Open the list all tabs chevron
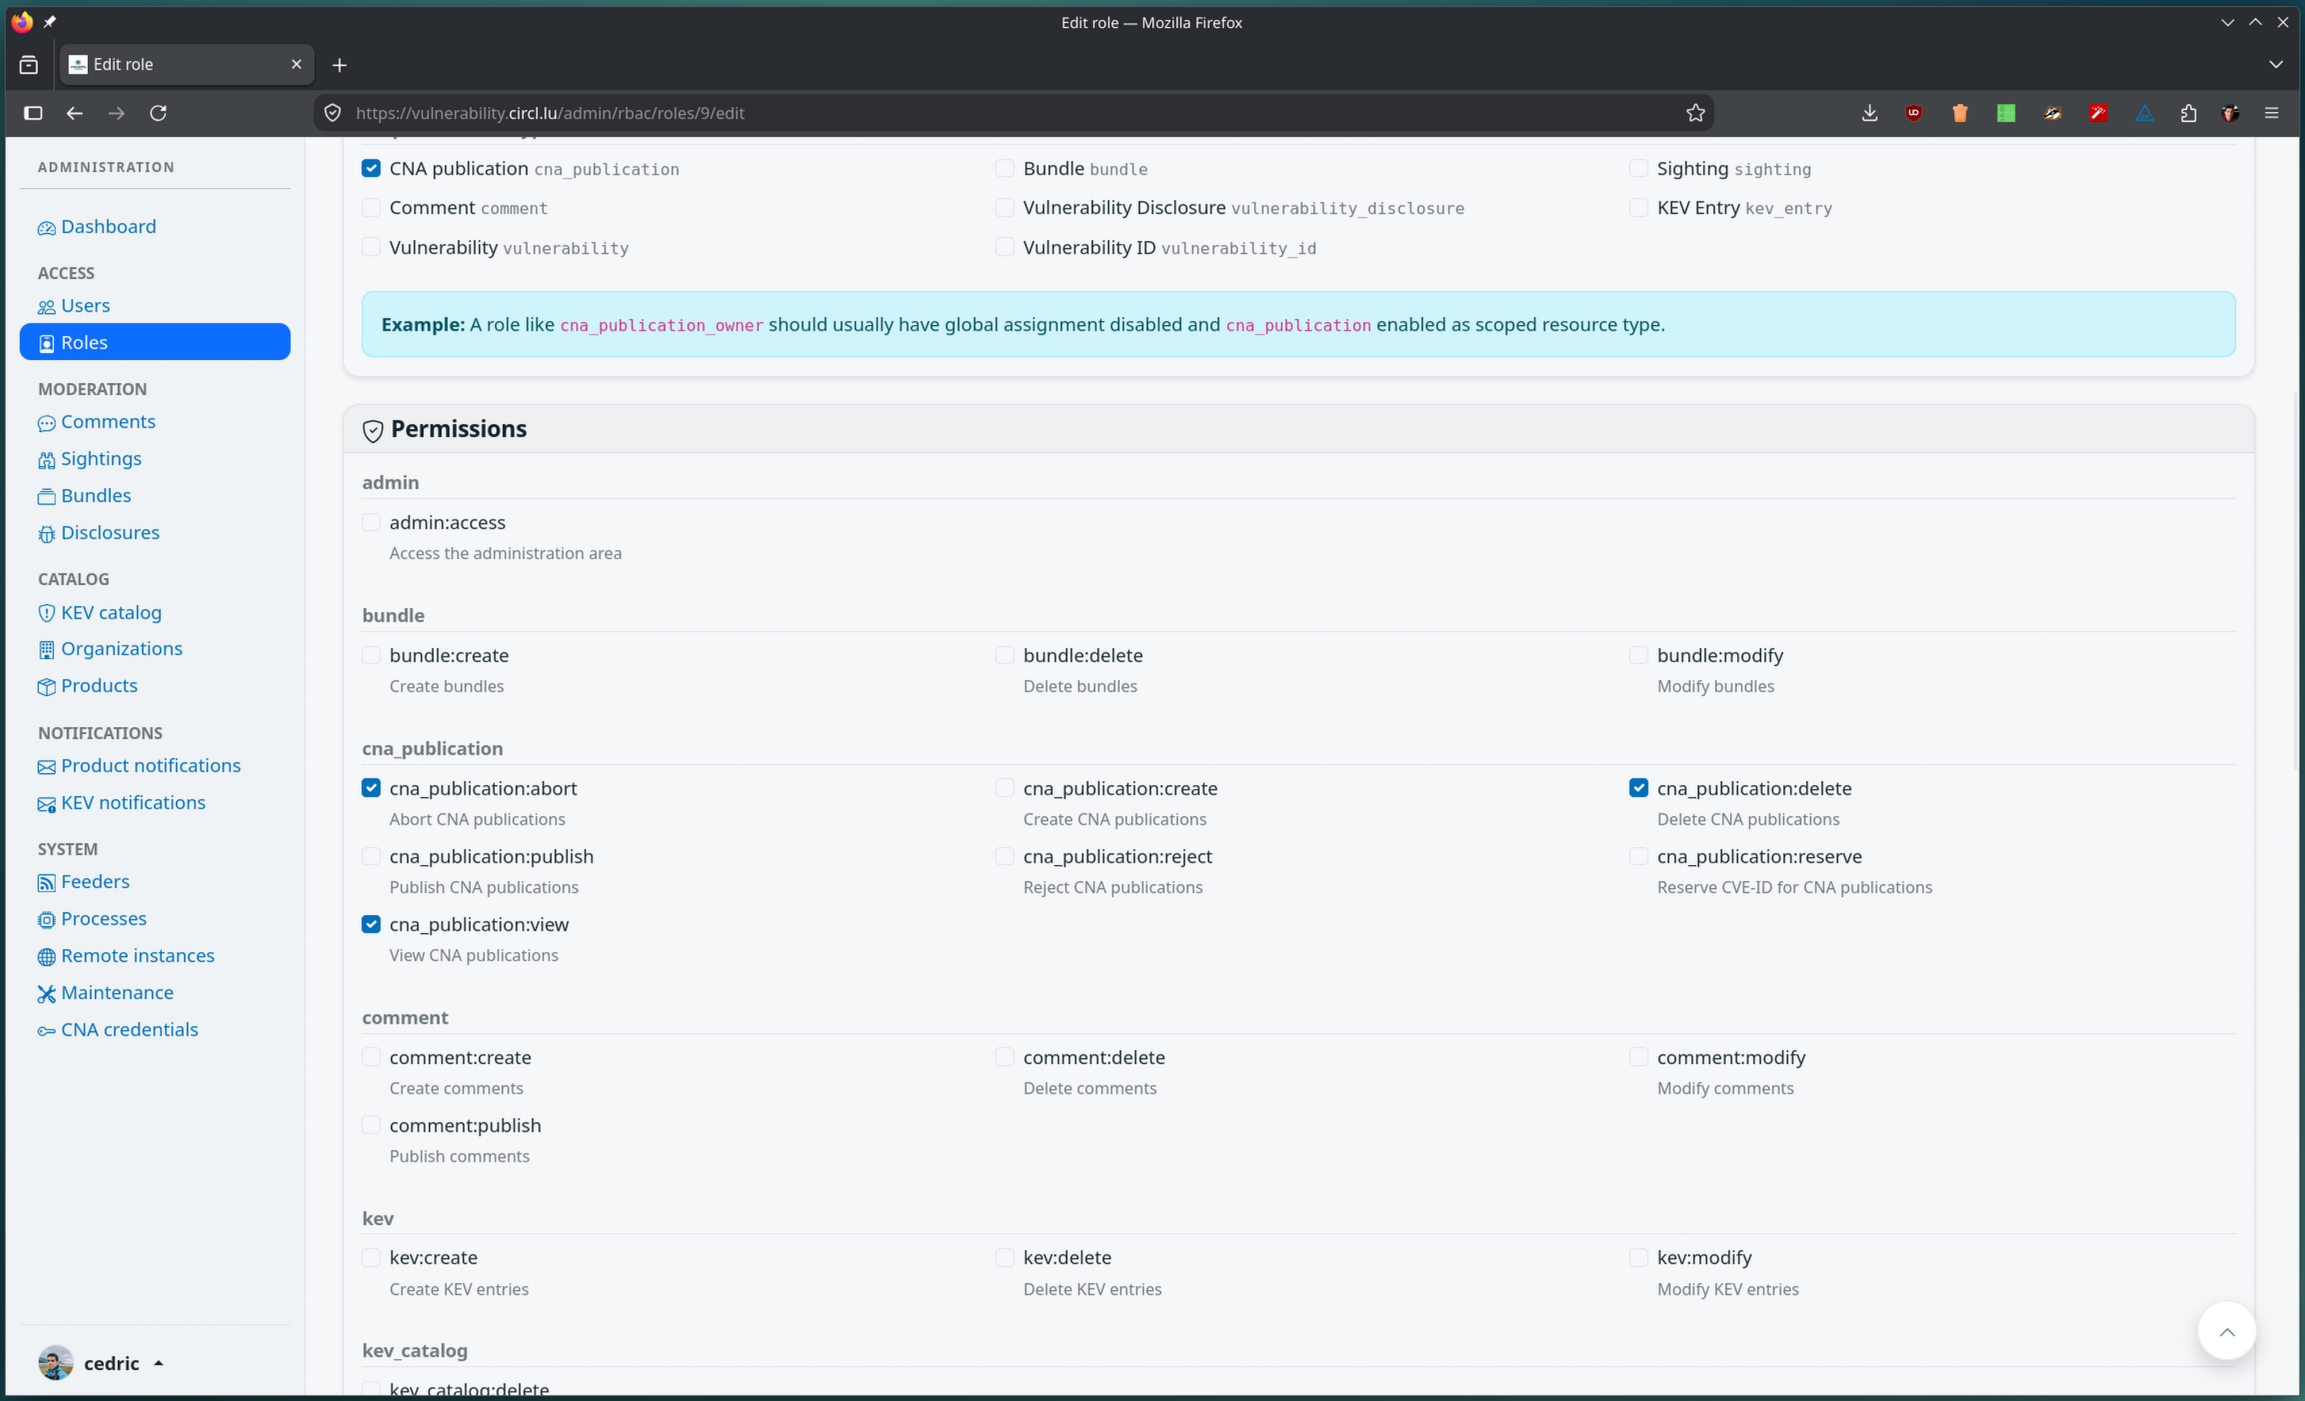 click(2276, 65)
